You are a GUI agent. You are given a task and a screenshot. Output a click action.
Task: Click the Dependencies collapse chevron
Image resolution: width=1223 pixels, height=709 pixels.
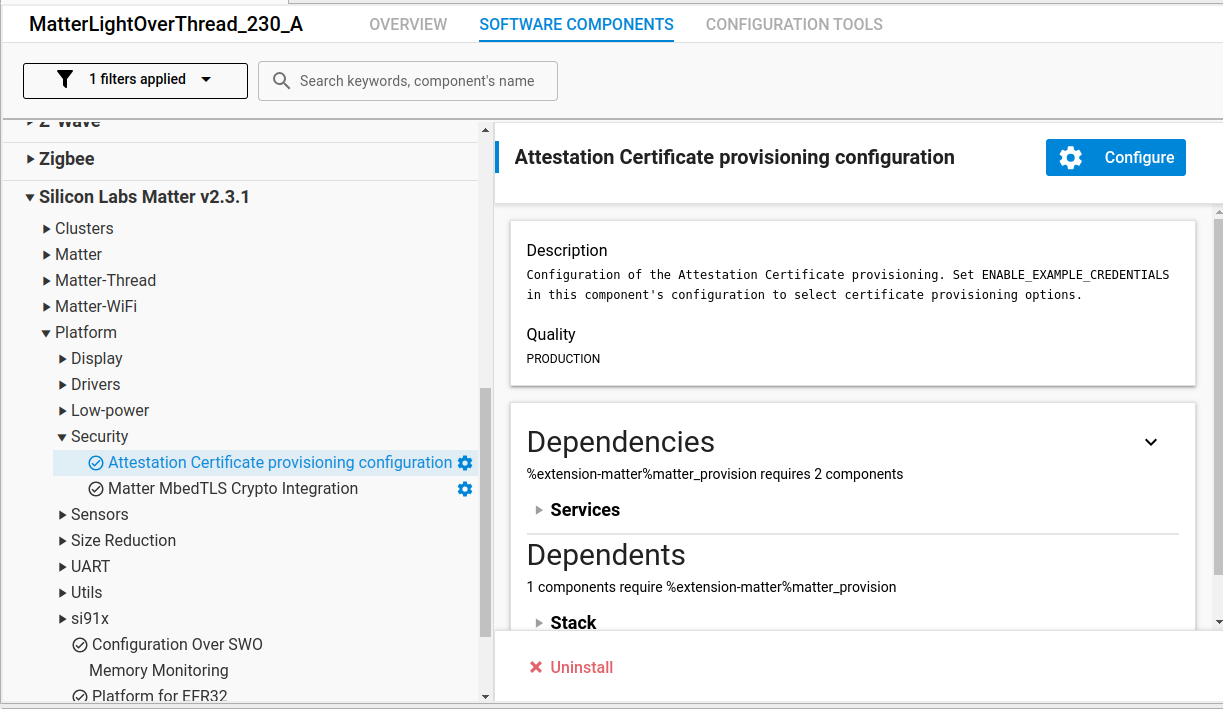[1151, 442]
